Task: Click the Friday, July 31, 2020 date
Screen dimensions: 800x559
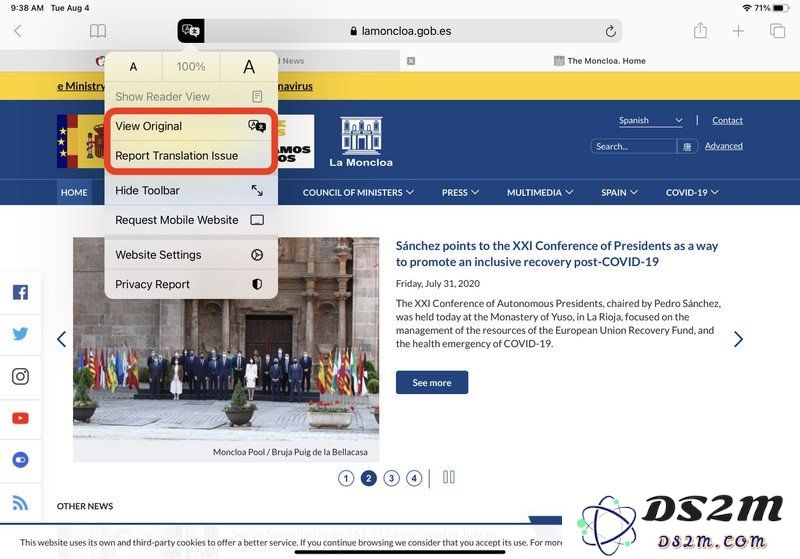Action: tap(438, 284)
